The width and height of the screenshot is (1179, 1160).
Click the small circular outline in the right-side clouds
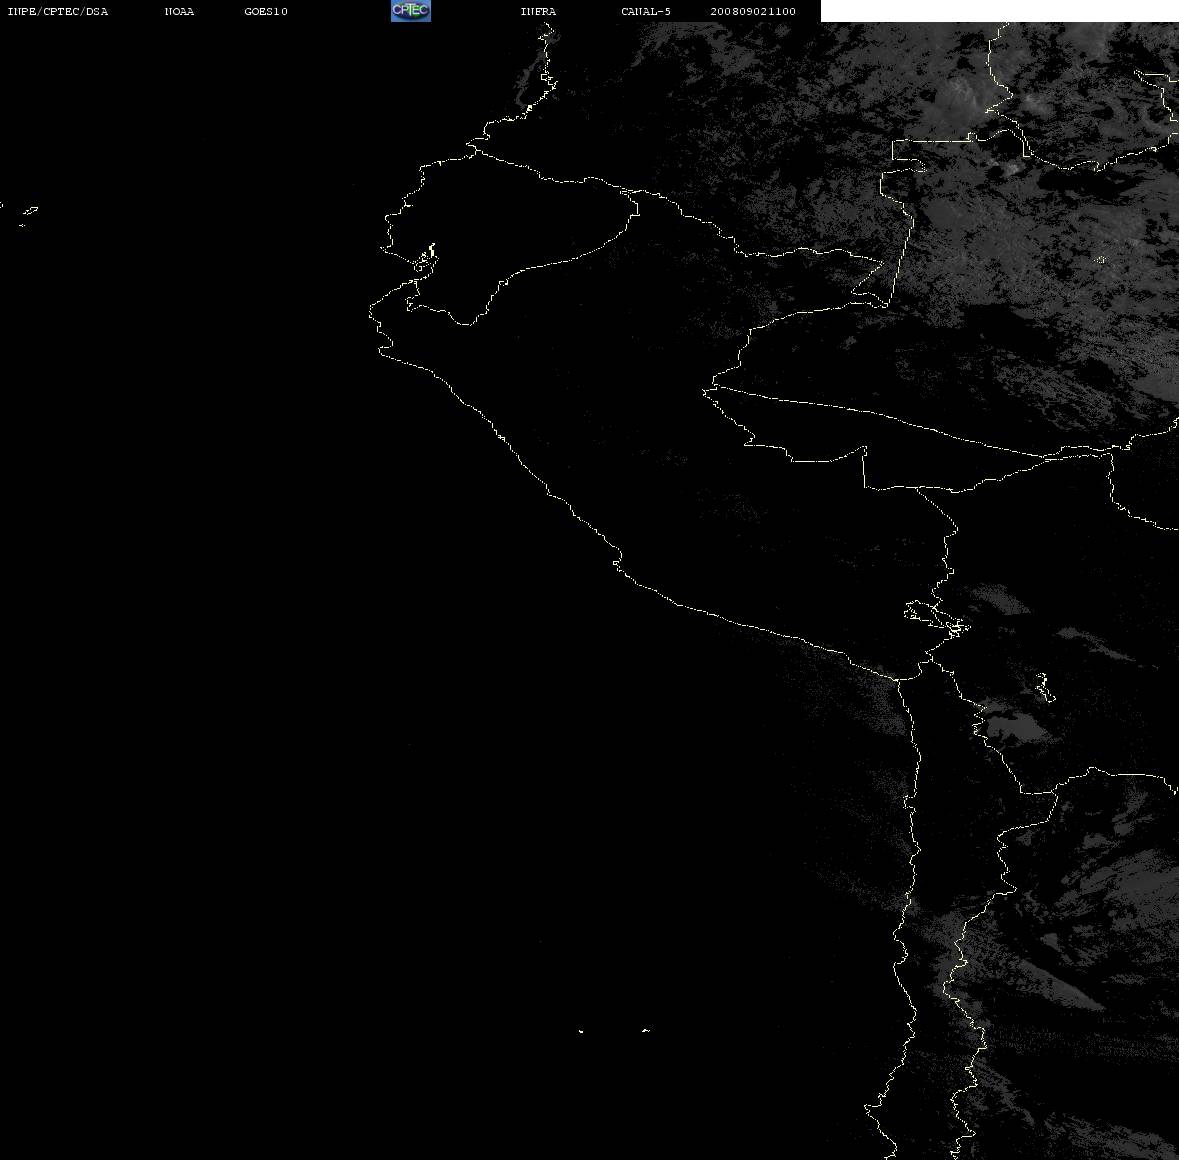coord(1101,260)
